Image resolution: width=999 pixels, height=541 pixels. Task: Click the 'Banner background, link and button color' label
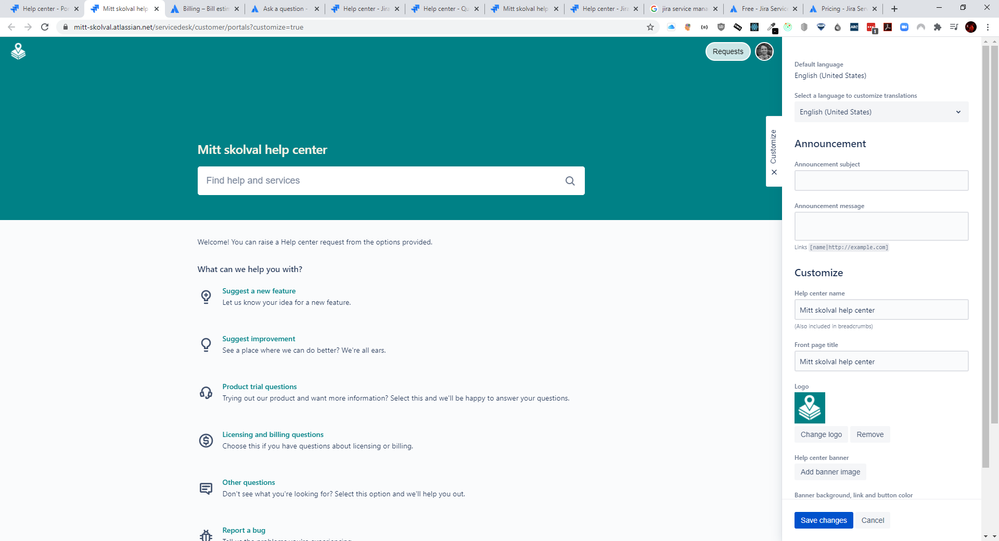[853, 495]
